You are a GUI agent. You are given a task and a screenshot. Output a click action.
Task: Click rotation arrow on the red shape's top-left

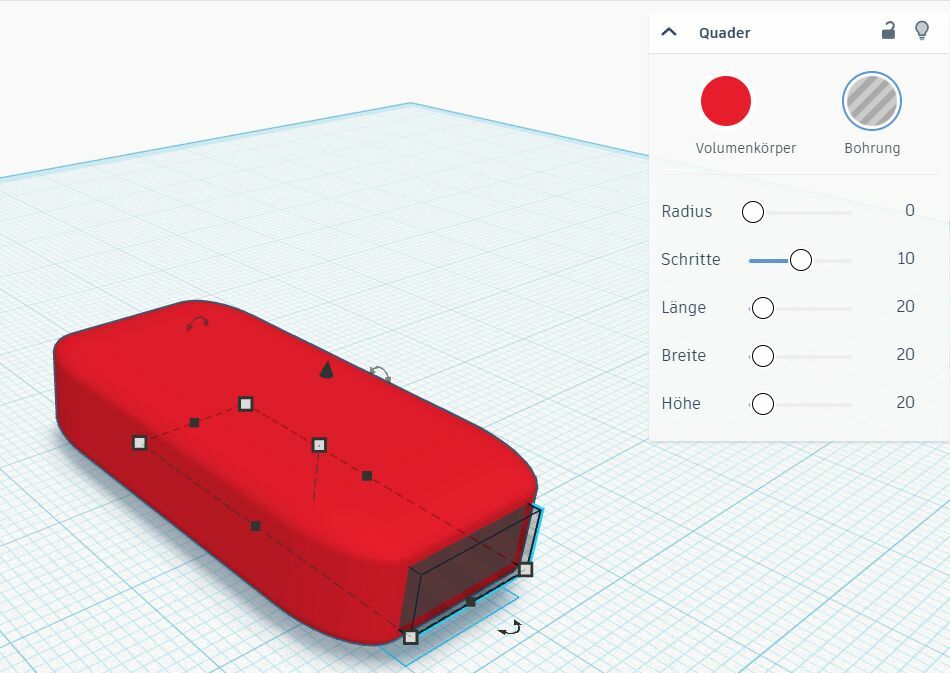198,323
